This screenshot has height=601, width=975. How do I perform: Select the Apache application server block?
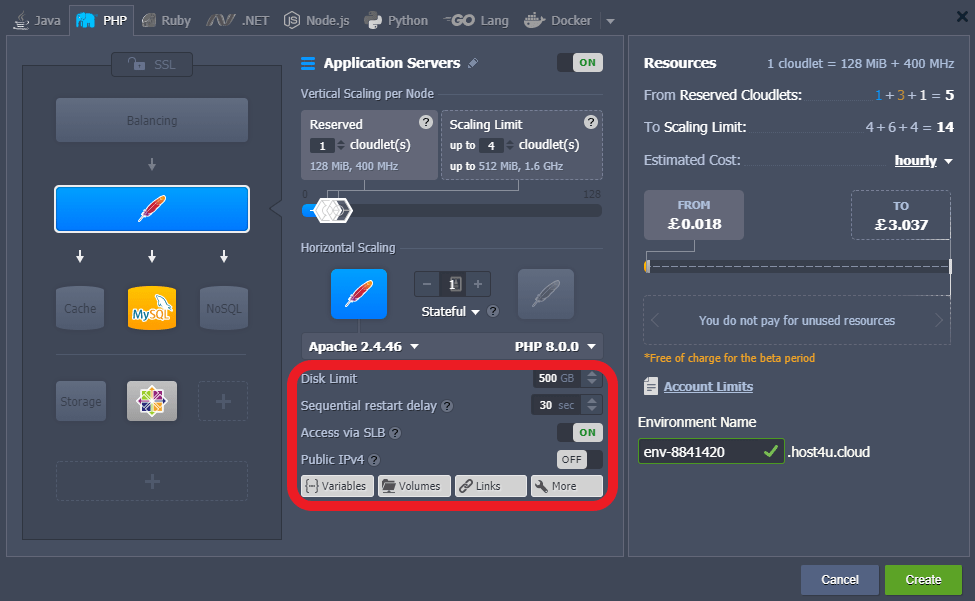[152, 209]
